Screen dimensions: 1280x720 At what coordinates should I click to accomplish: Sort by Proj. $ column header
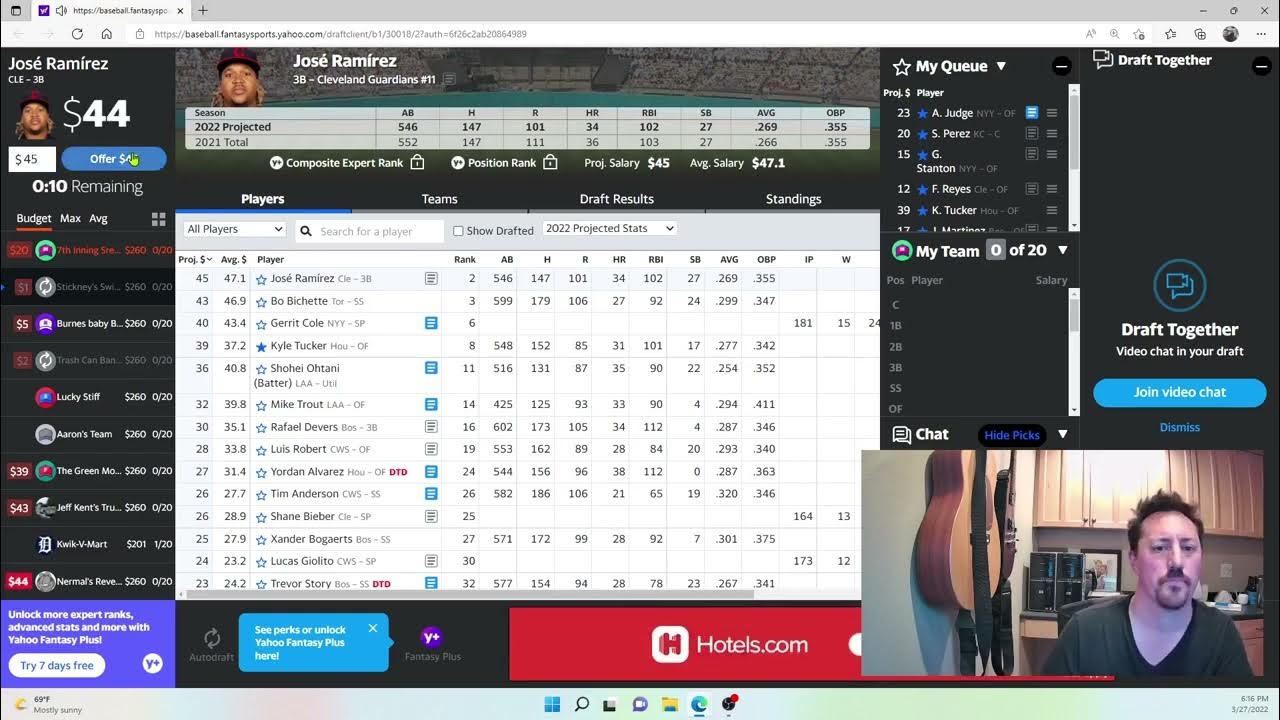[x=194, y=260]
